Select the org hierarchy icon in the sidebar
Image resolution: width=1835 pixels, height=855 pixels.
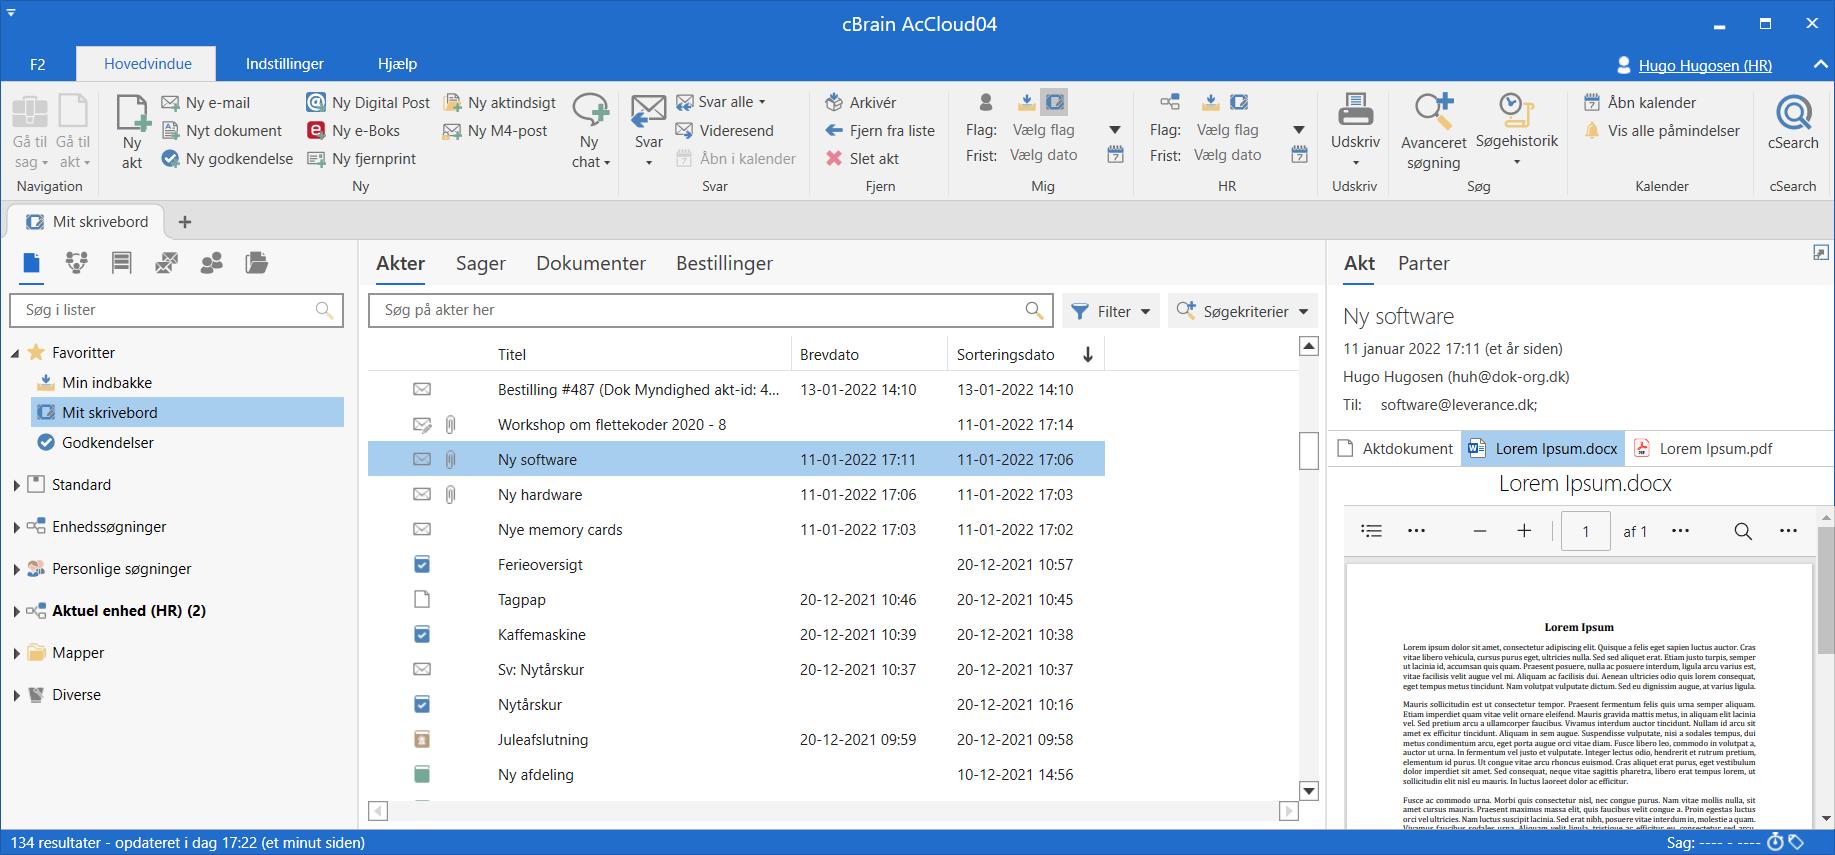coord(77,263)
